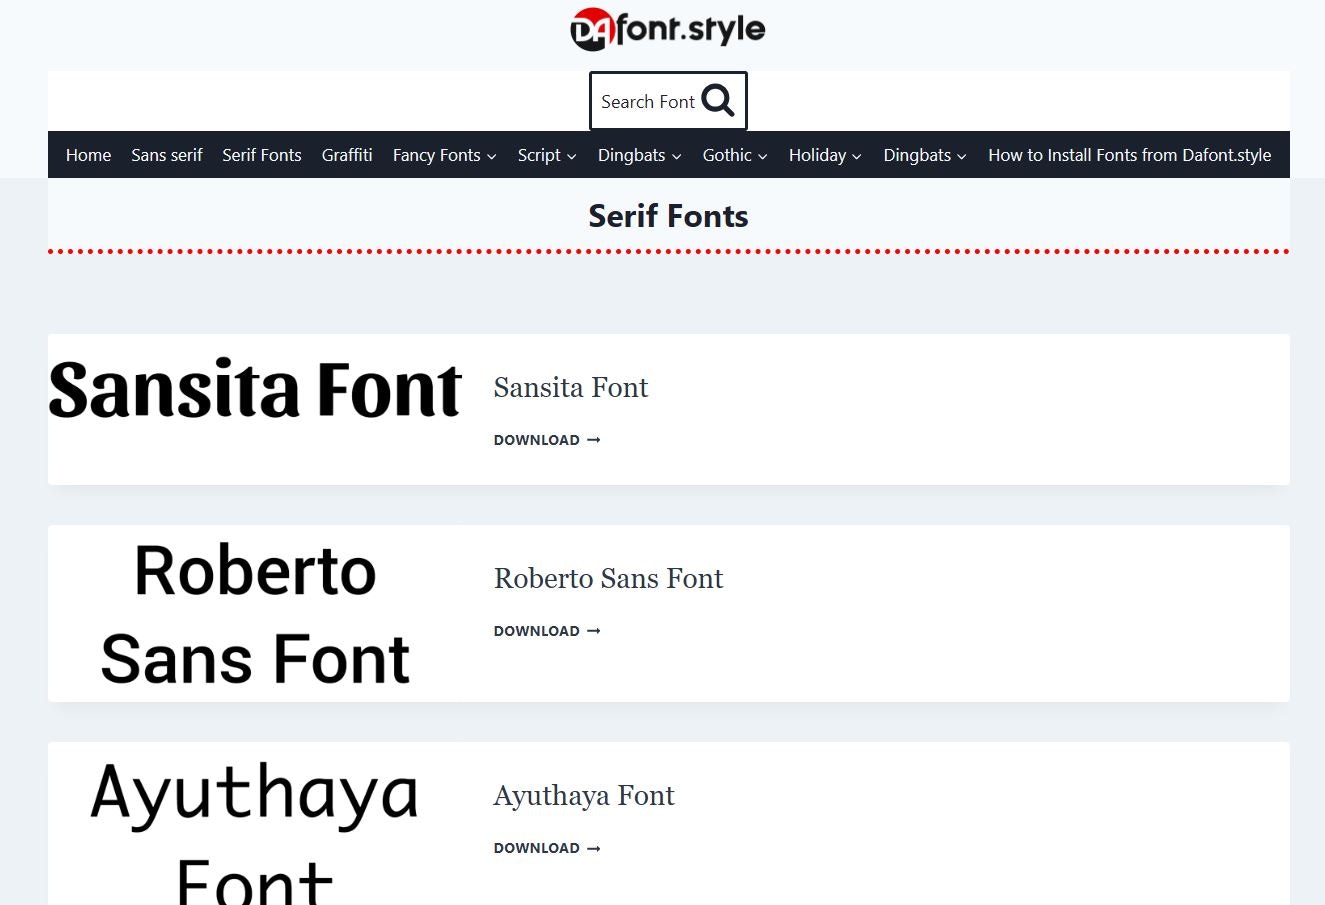Viewport: 1325px width, 905px height.
Task: Click DOWNLOAD under Roberto Sans Font
Action: click(x=537, y=631)
